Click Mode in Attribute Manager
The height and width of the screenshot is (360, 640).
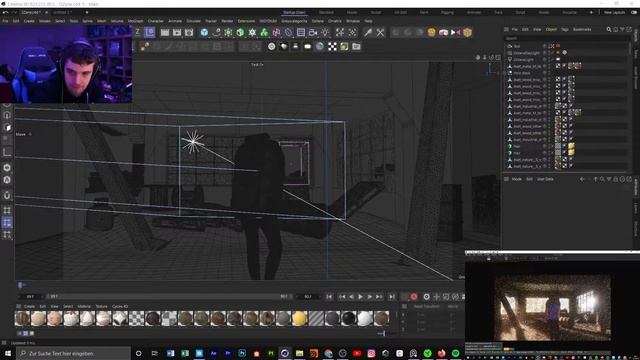tap(517, 179)
